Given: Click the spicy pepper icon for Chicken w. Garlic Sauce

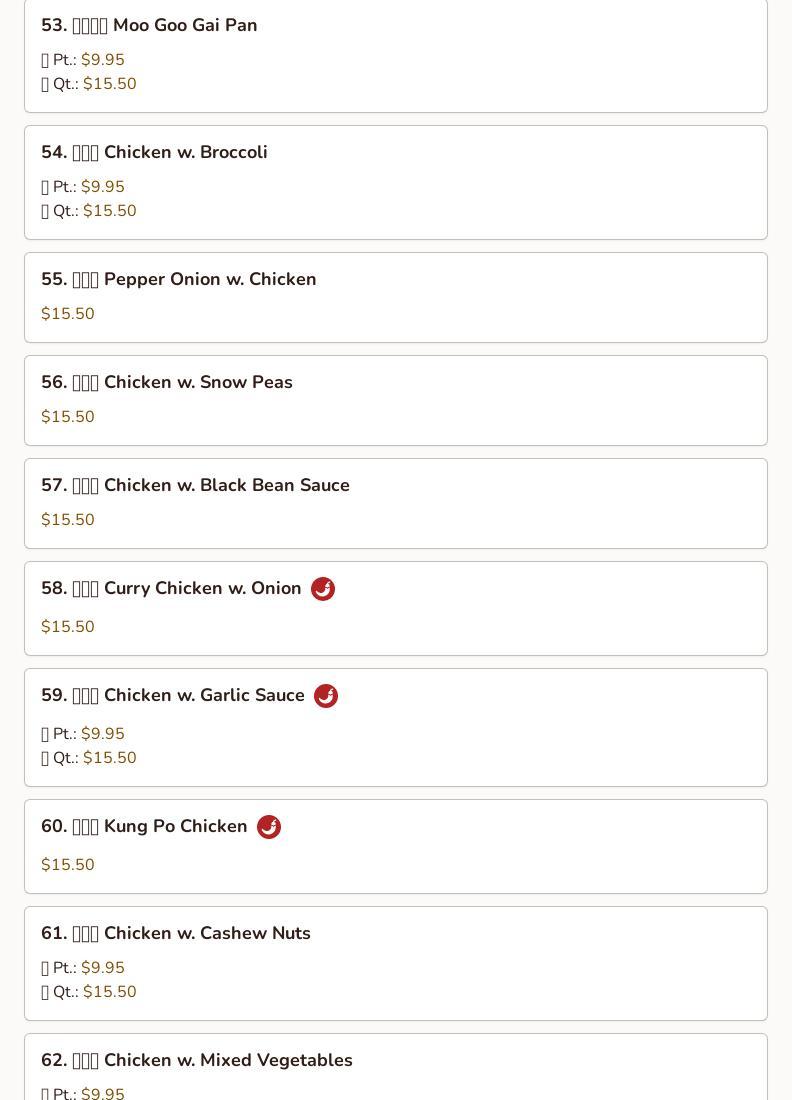Looking at the screenshot, I should point(325,696).
